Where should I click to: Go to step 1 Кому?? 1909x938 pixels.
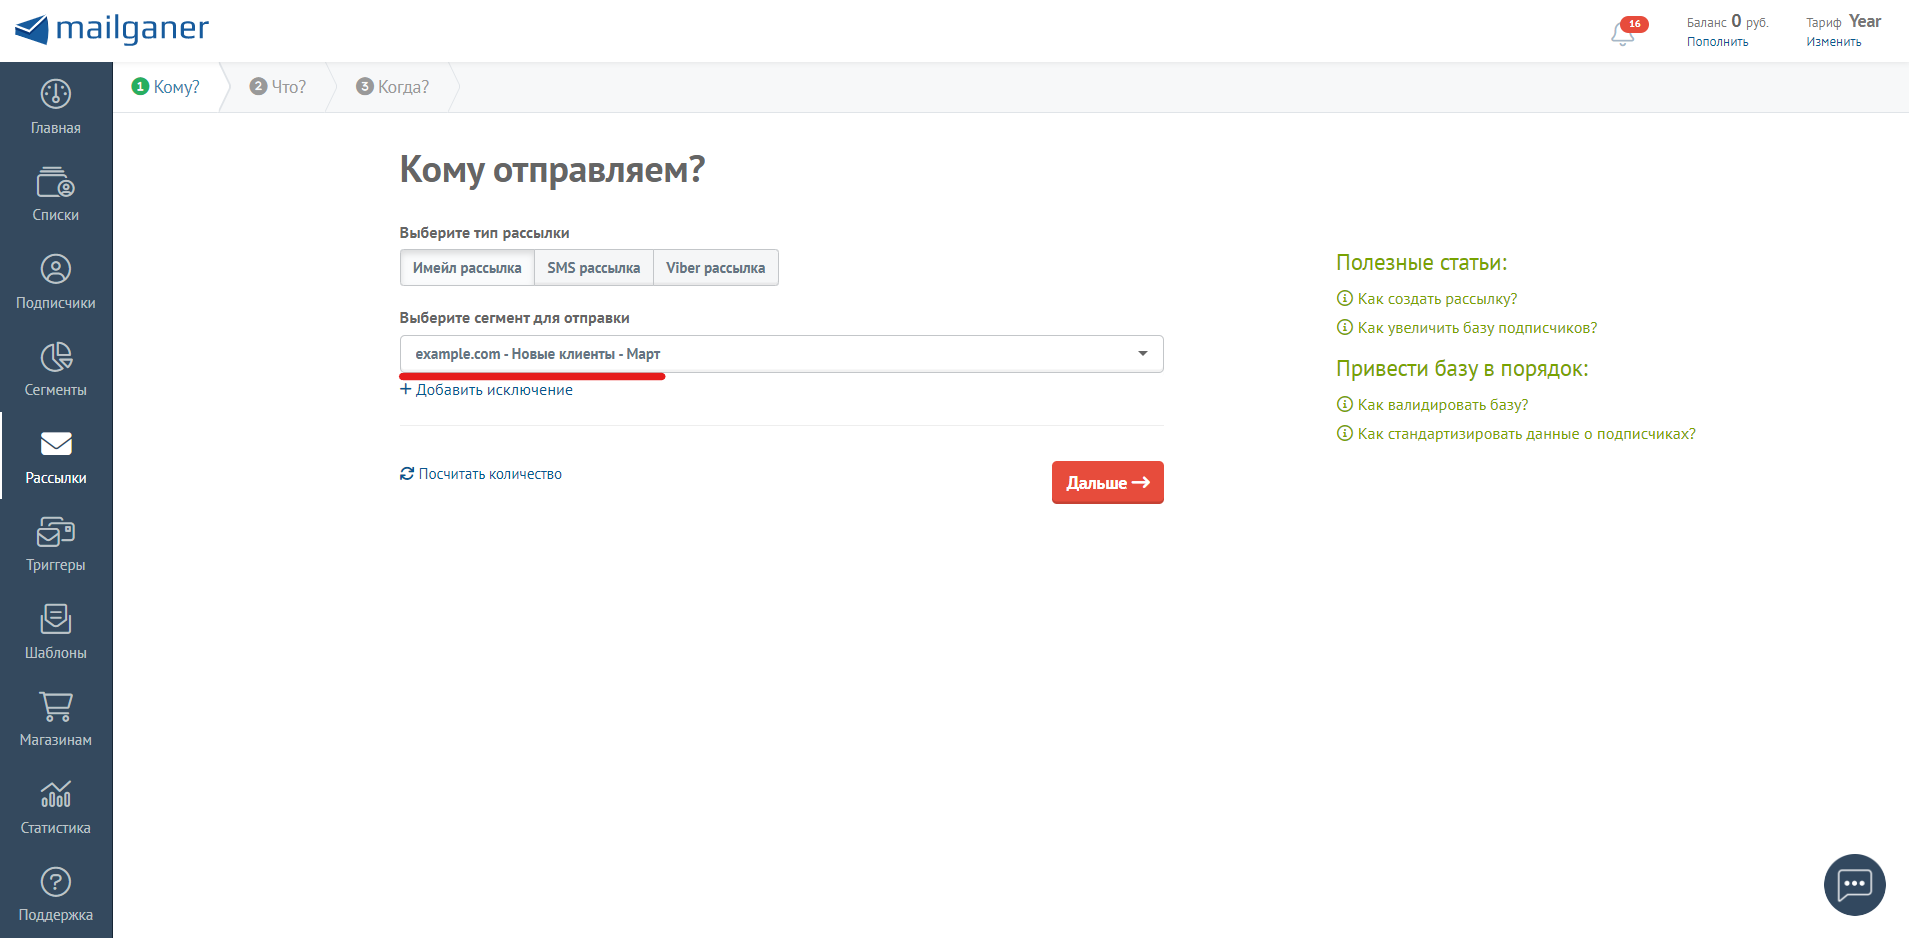click(x=166, y=87)
